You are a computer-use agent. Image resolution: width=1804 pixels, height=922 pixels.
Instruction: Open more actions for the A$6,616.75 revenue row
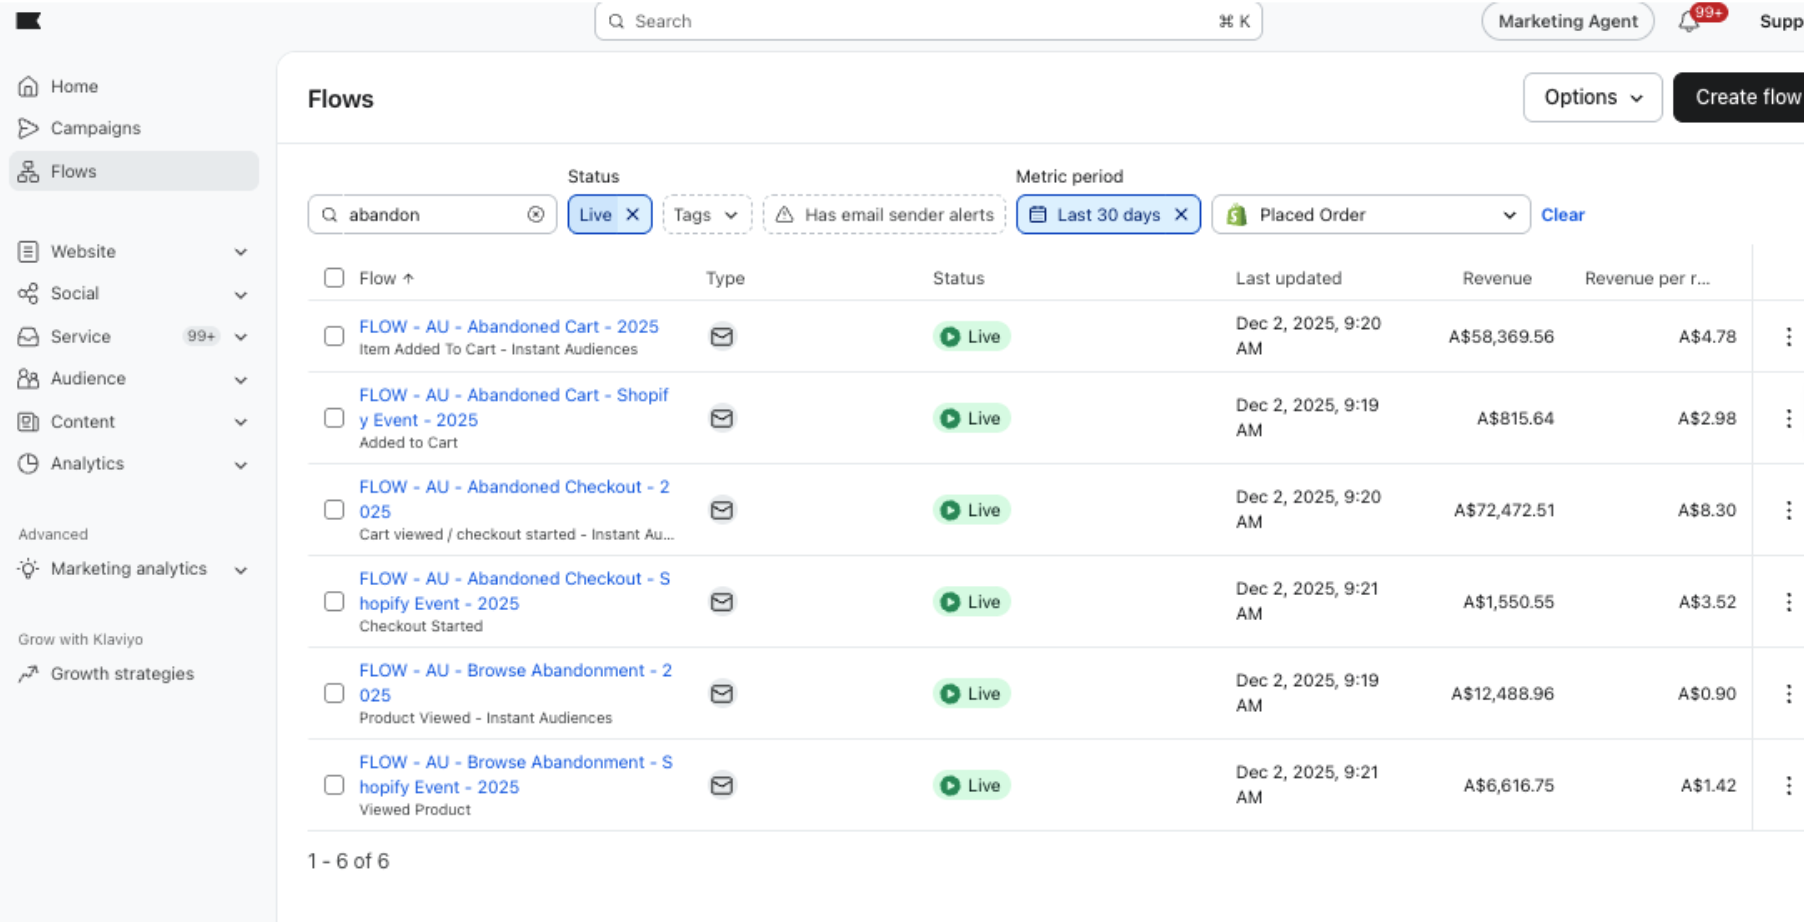(1788, 786)
